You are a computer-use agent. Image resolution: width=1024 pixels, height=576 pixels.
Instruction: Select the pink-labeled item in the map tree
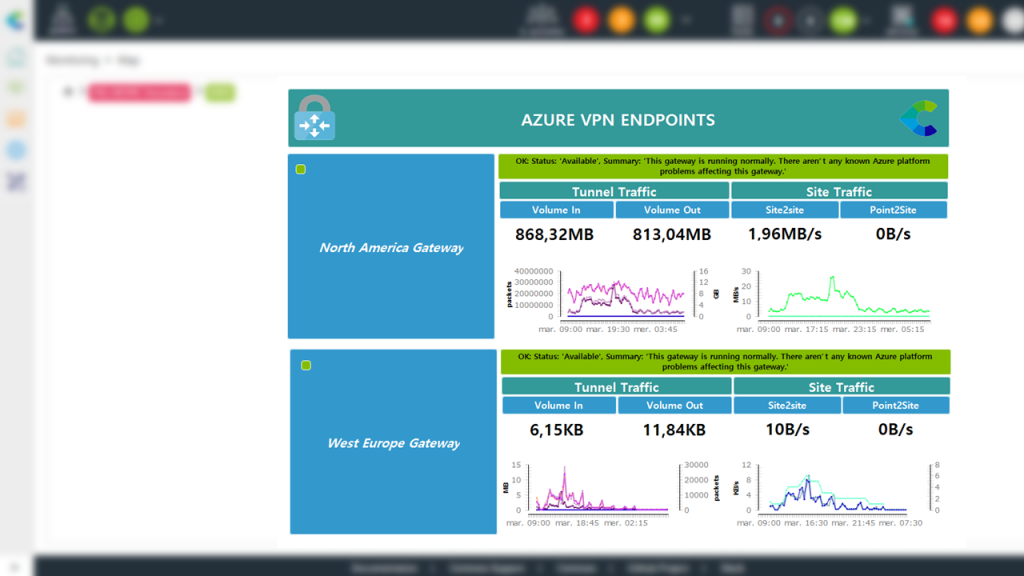coord(139,93)
